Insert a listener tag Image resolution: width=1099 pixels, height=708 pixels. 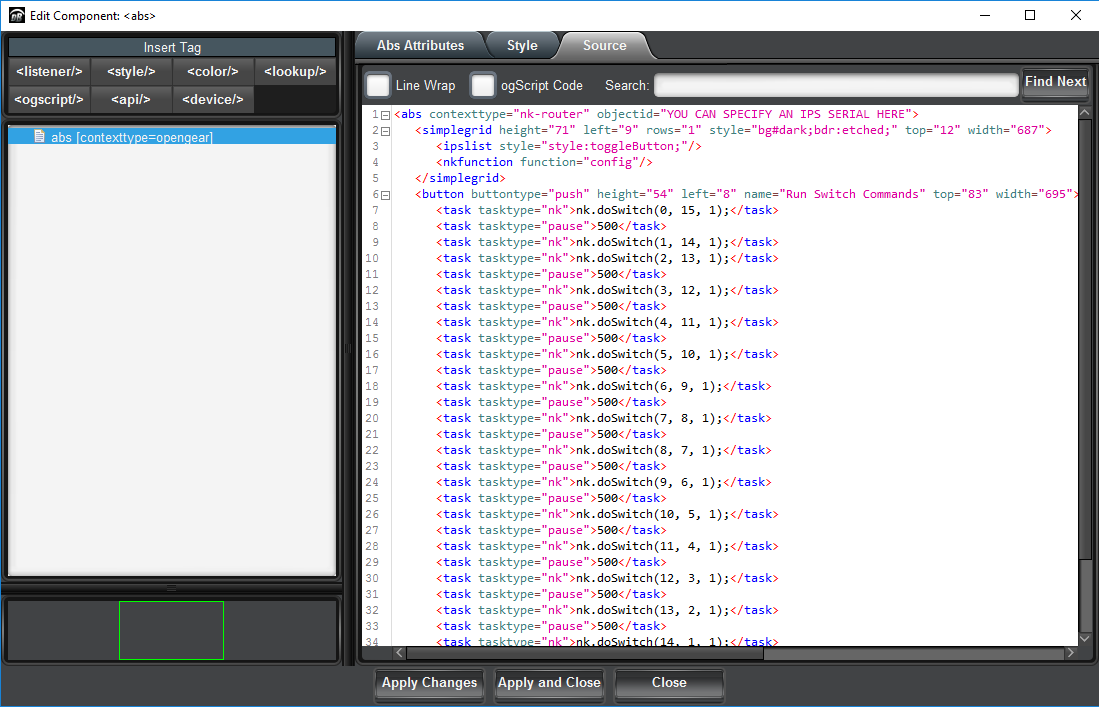click(x=49, y=72)
